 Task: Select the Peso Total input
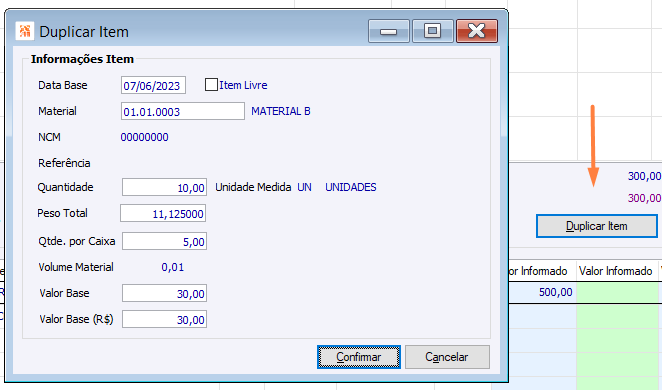163,213
